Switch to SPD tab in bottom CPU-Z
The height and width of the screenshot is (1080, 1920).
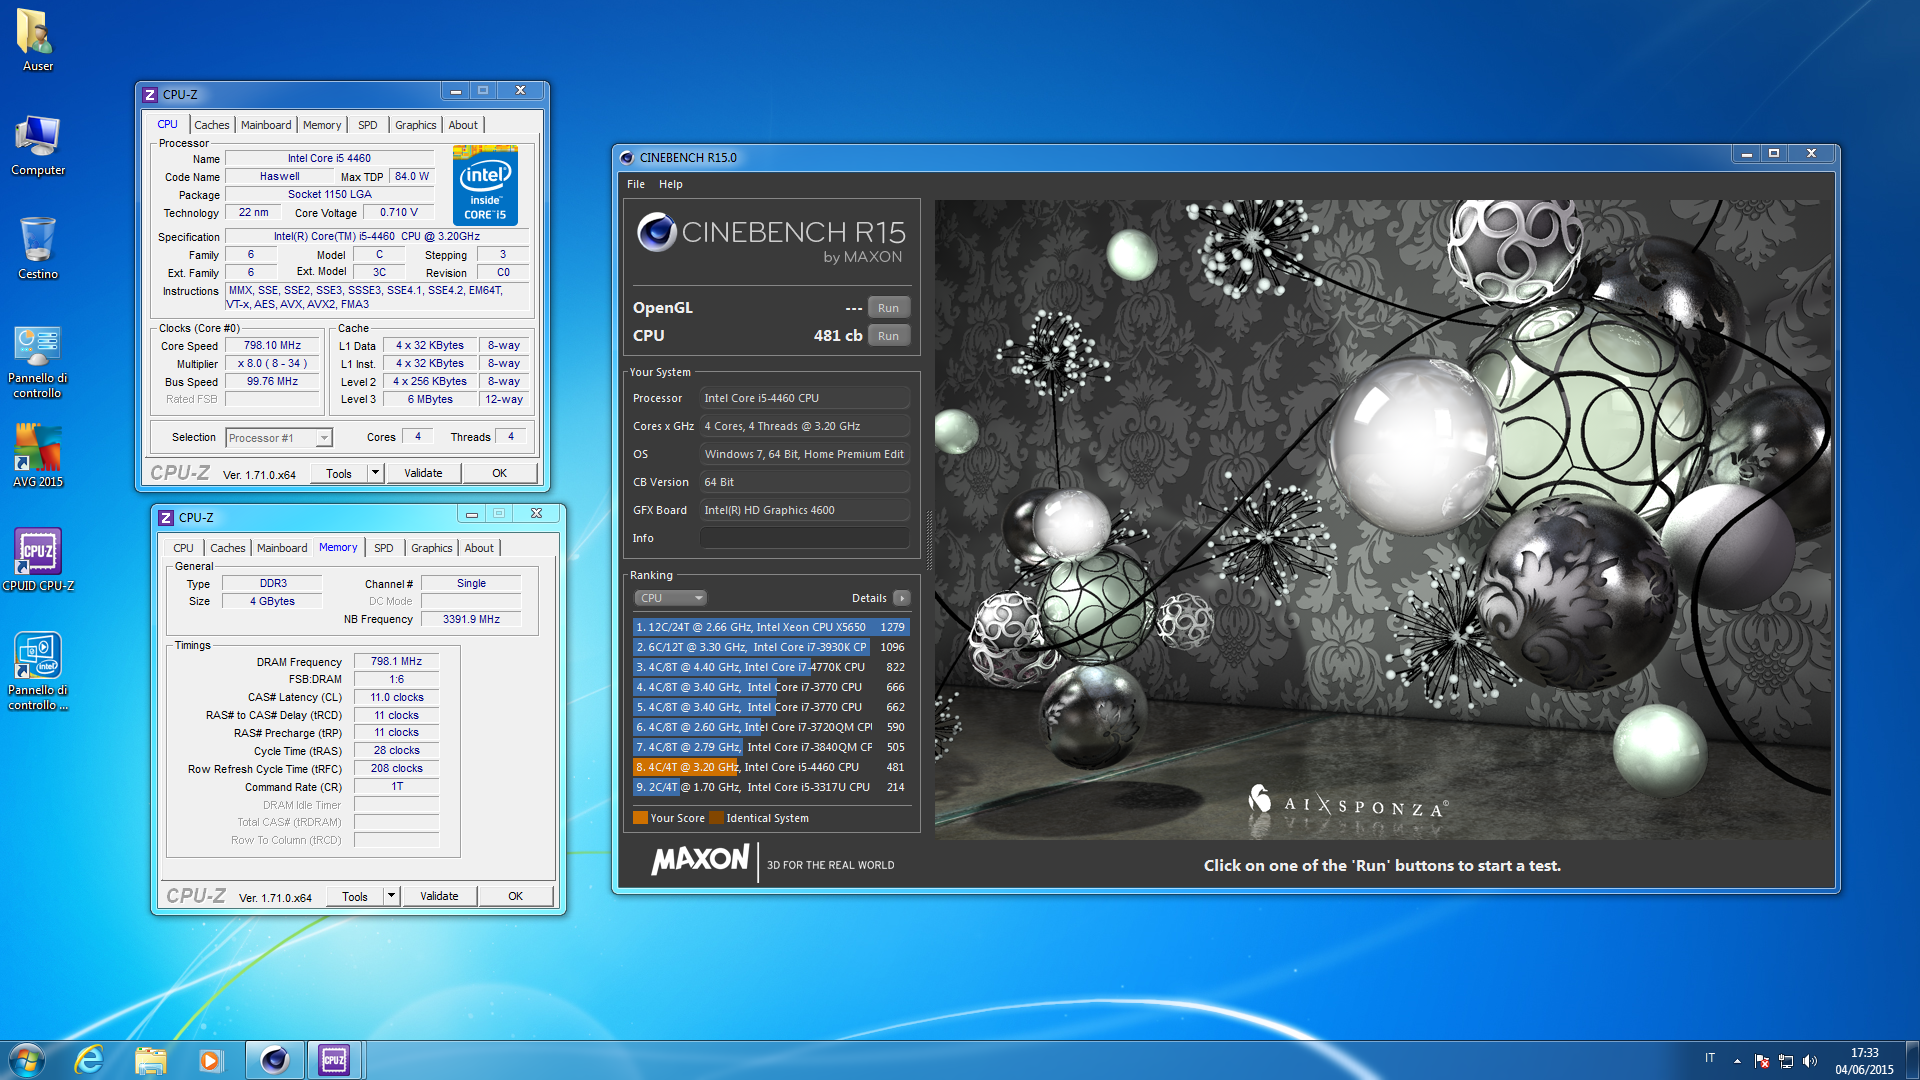pyautogui.click(x=384, y=548)
